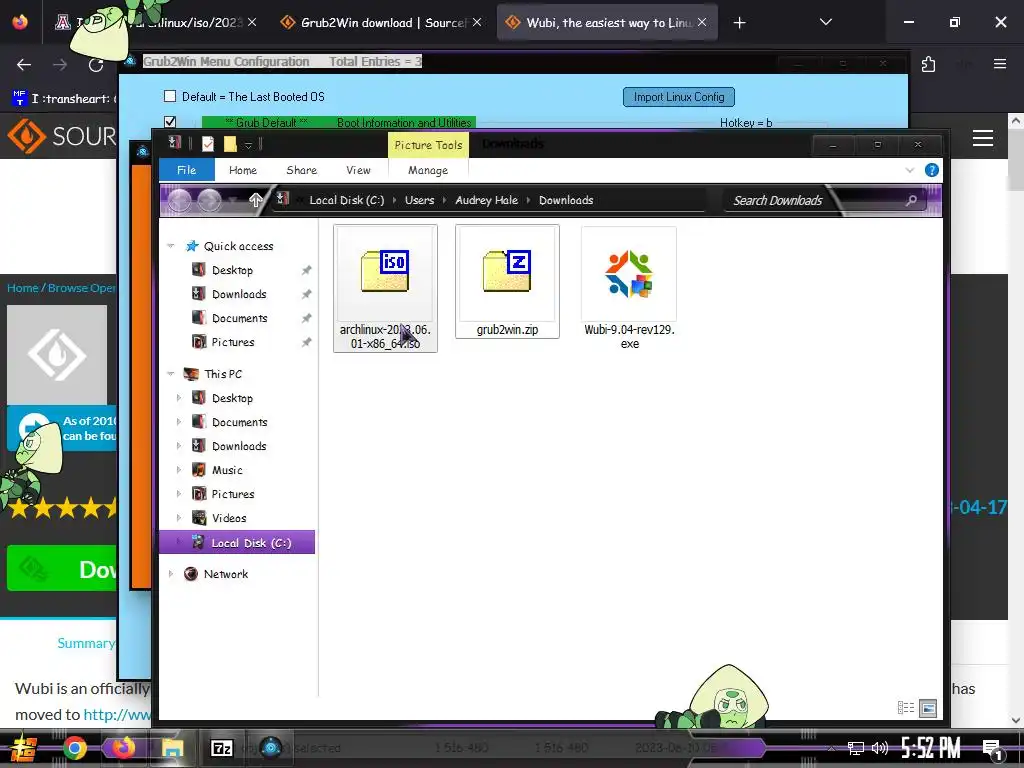The image size is (1024, 768).
Task: Expand Videos under This PC
Action: 179,518
